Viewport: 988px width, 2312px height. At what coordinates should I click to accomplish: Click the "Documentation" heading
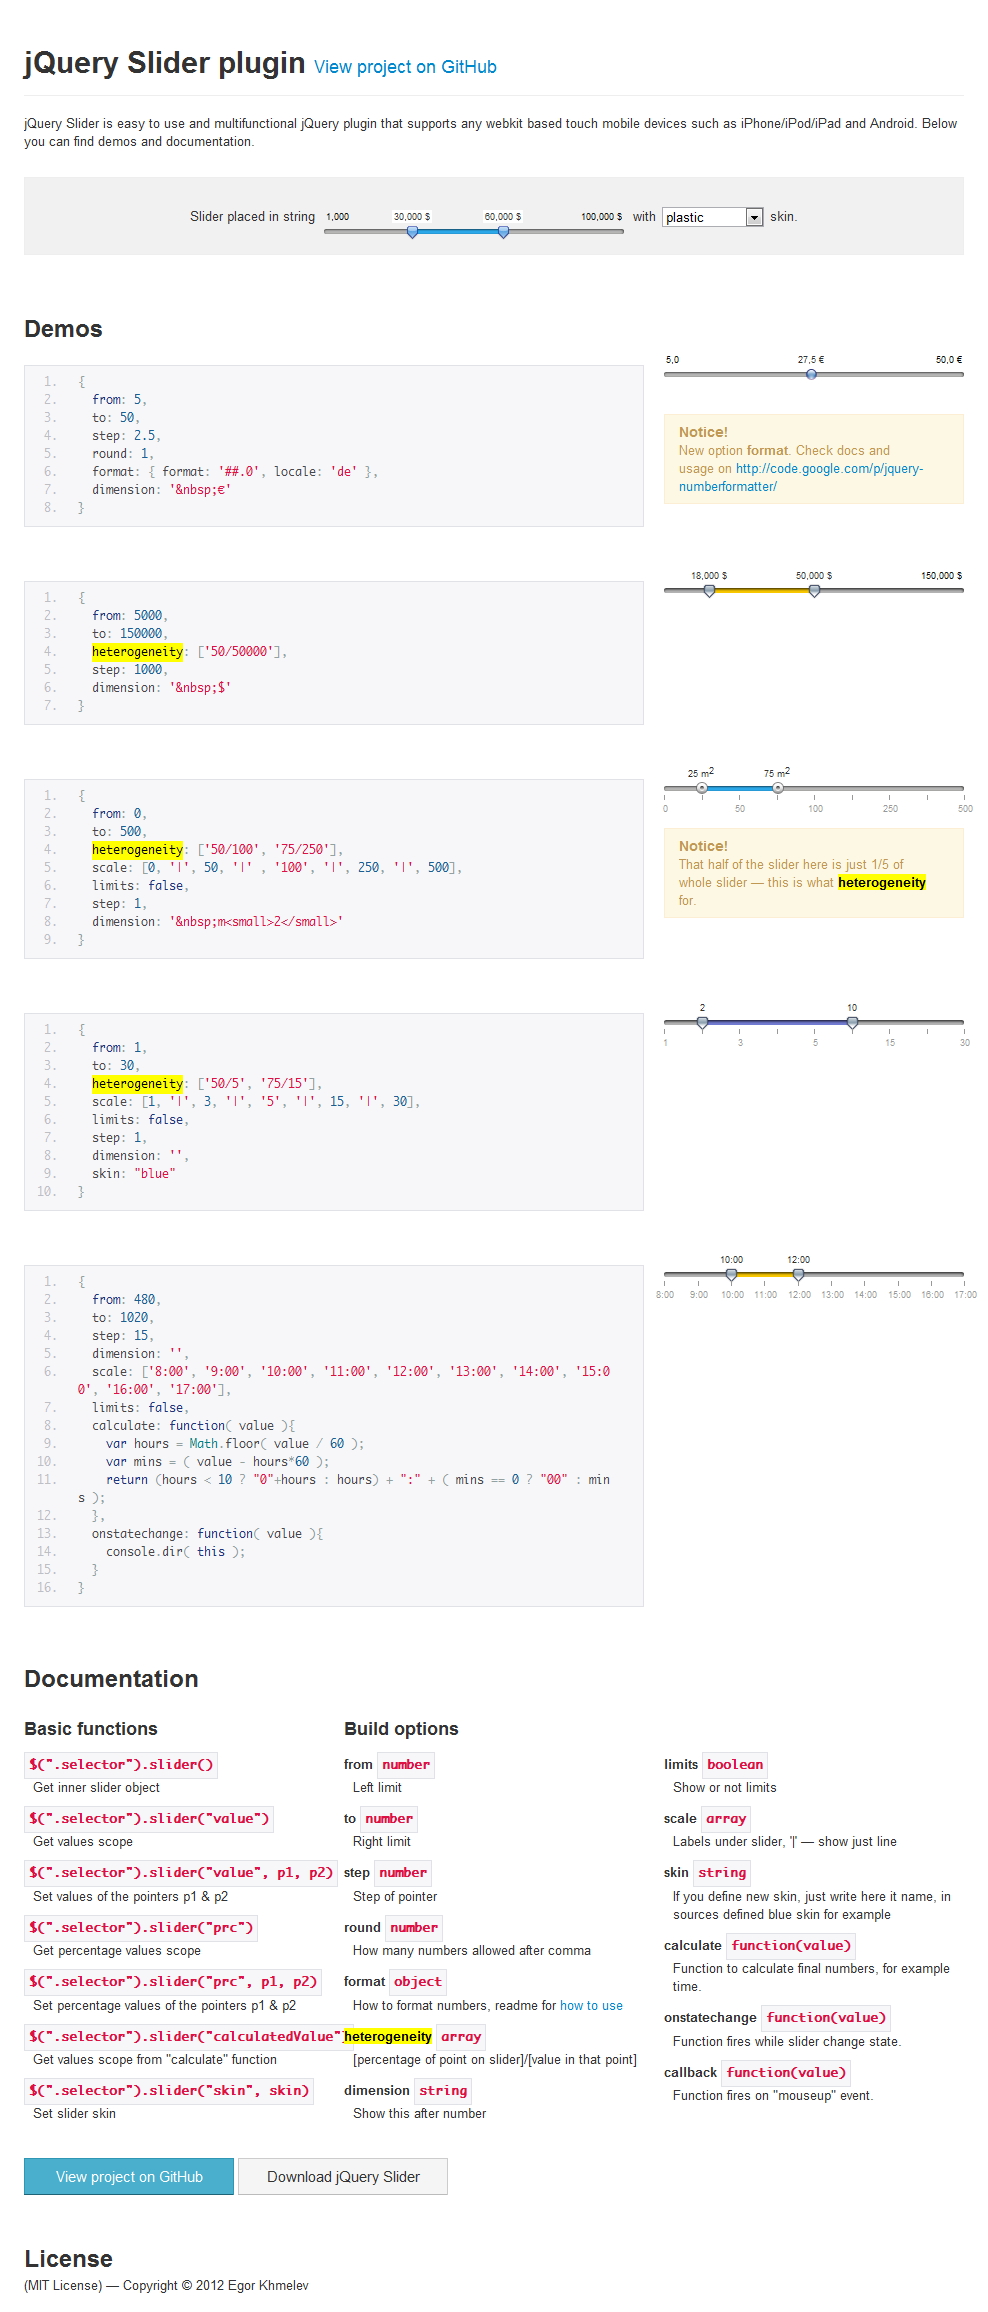tap(111, 1679)
